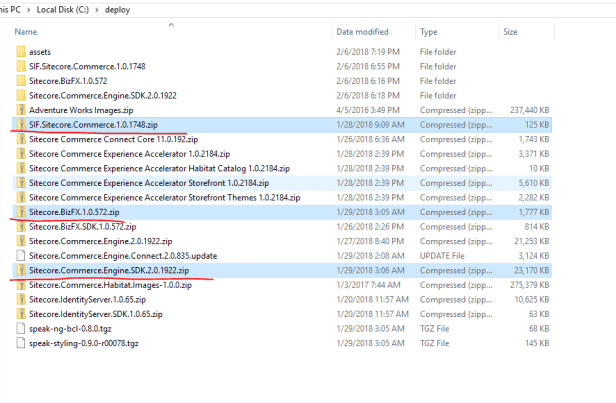Click the IdentityServer.SDK.1.0.65.zip archive icon

[21, 314]
